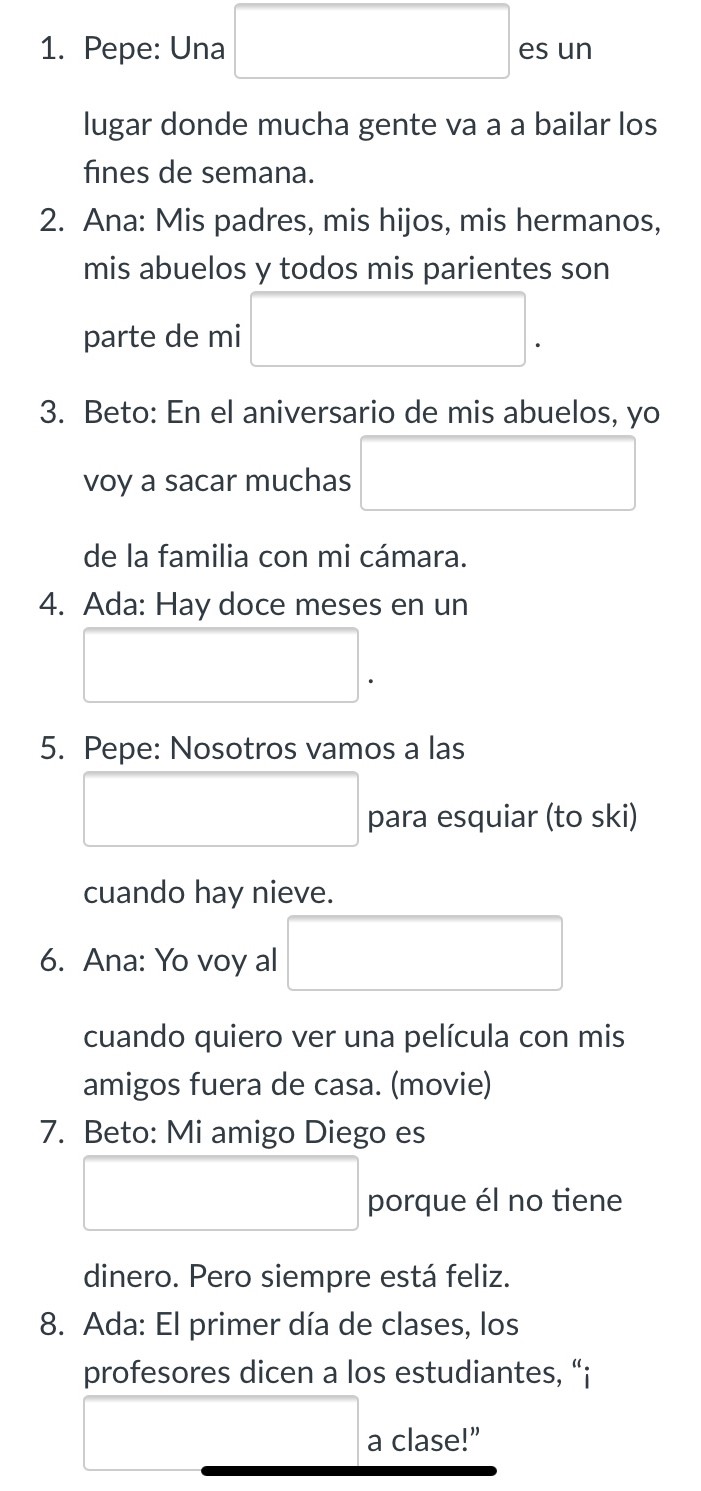Tap the line "amigos fuera de casa. (movie)"
The width and height of the screenshot is (701, 1491).
pyautogui.click(x=288, y=1084)
